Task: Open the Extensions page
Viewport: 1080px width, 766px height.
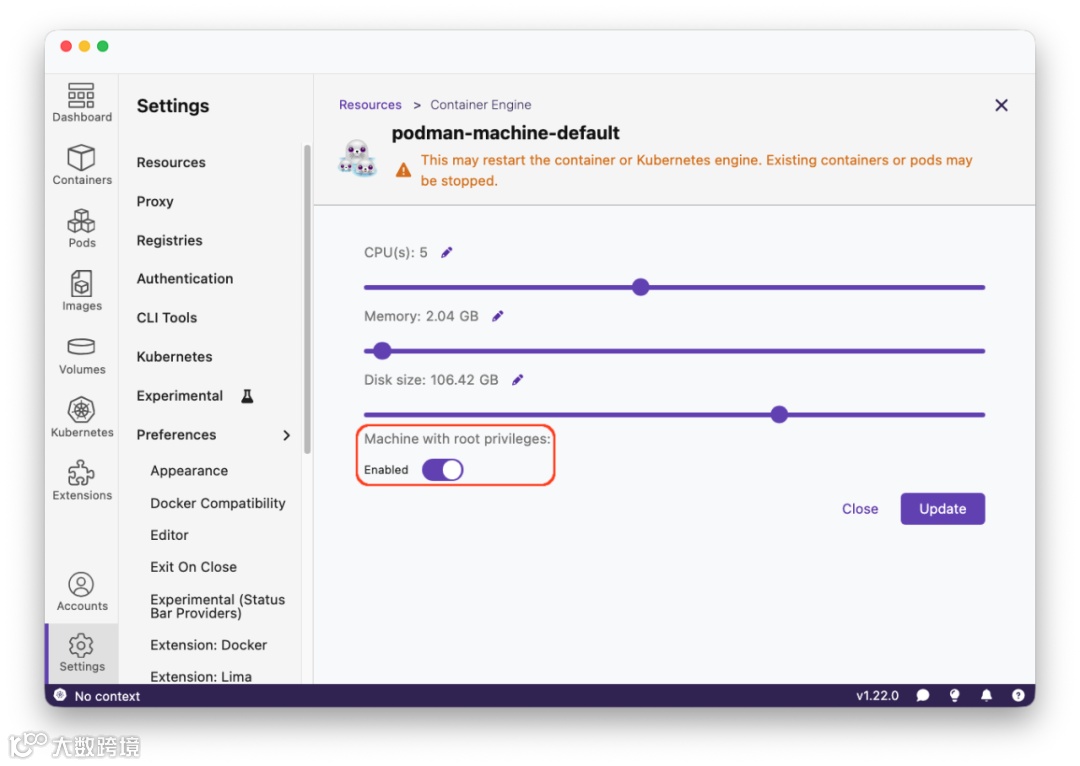Action: tap(81, 481)
